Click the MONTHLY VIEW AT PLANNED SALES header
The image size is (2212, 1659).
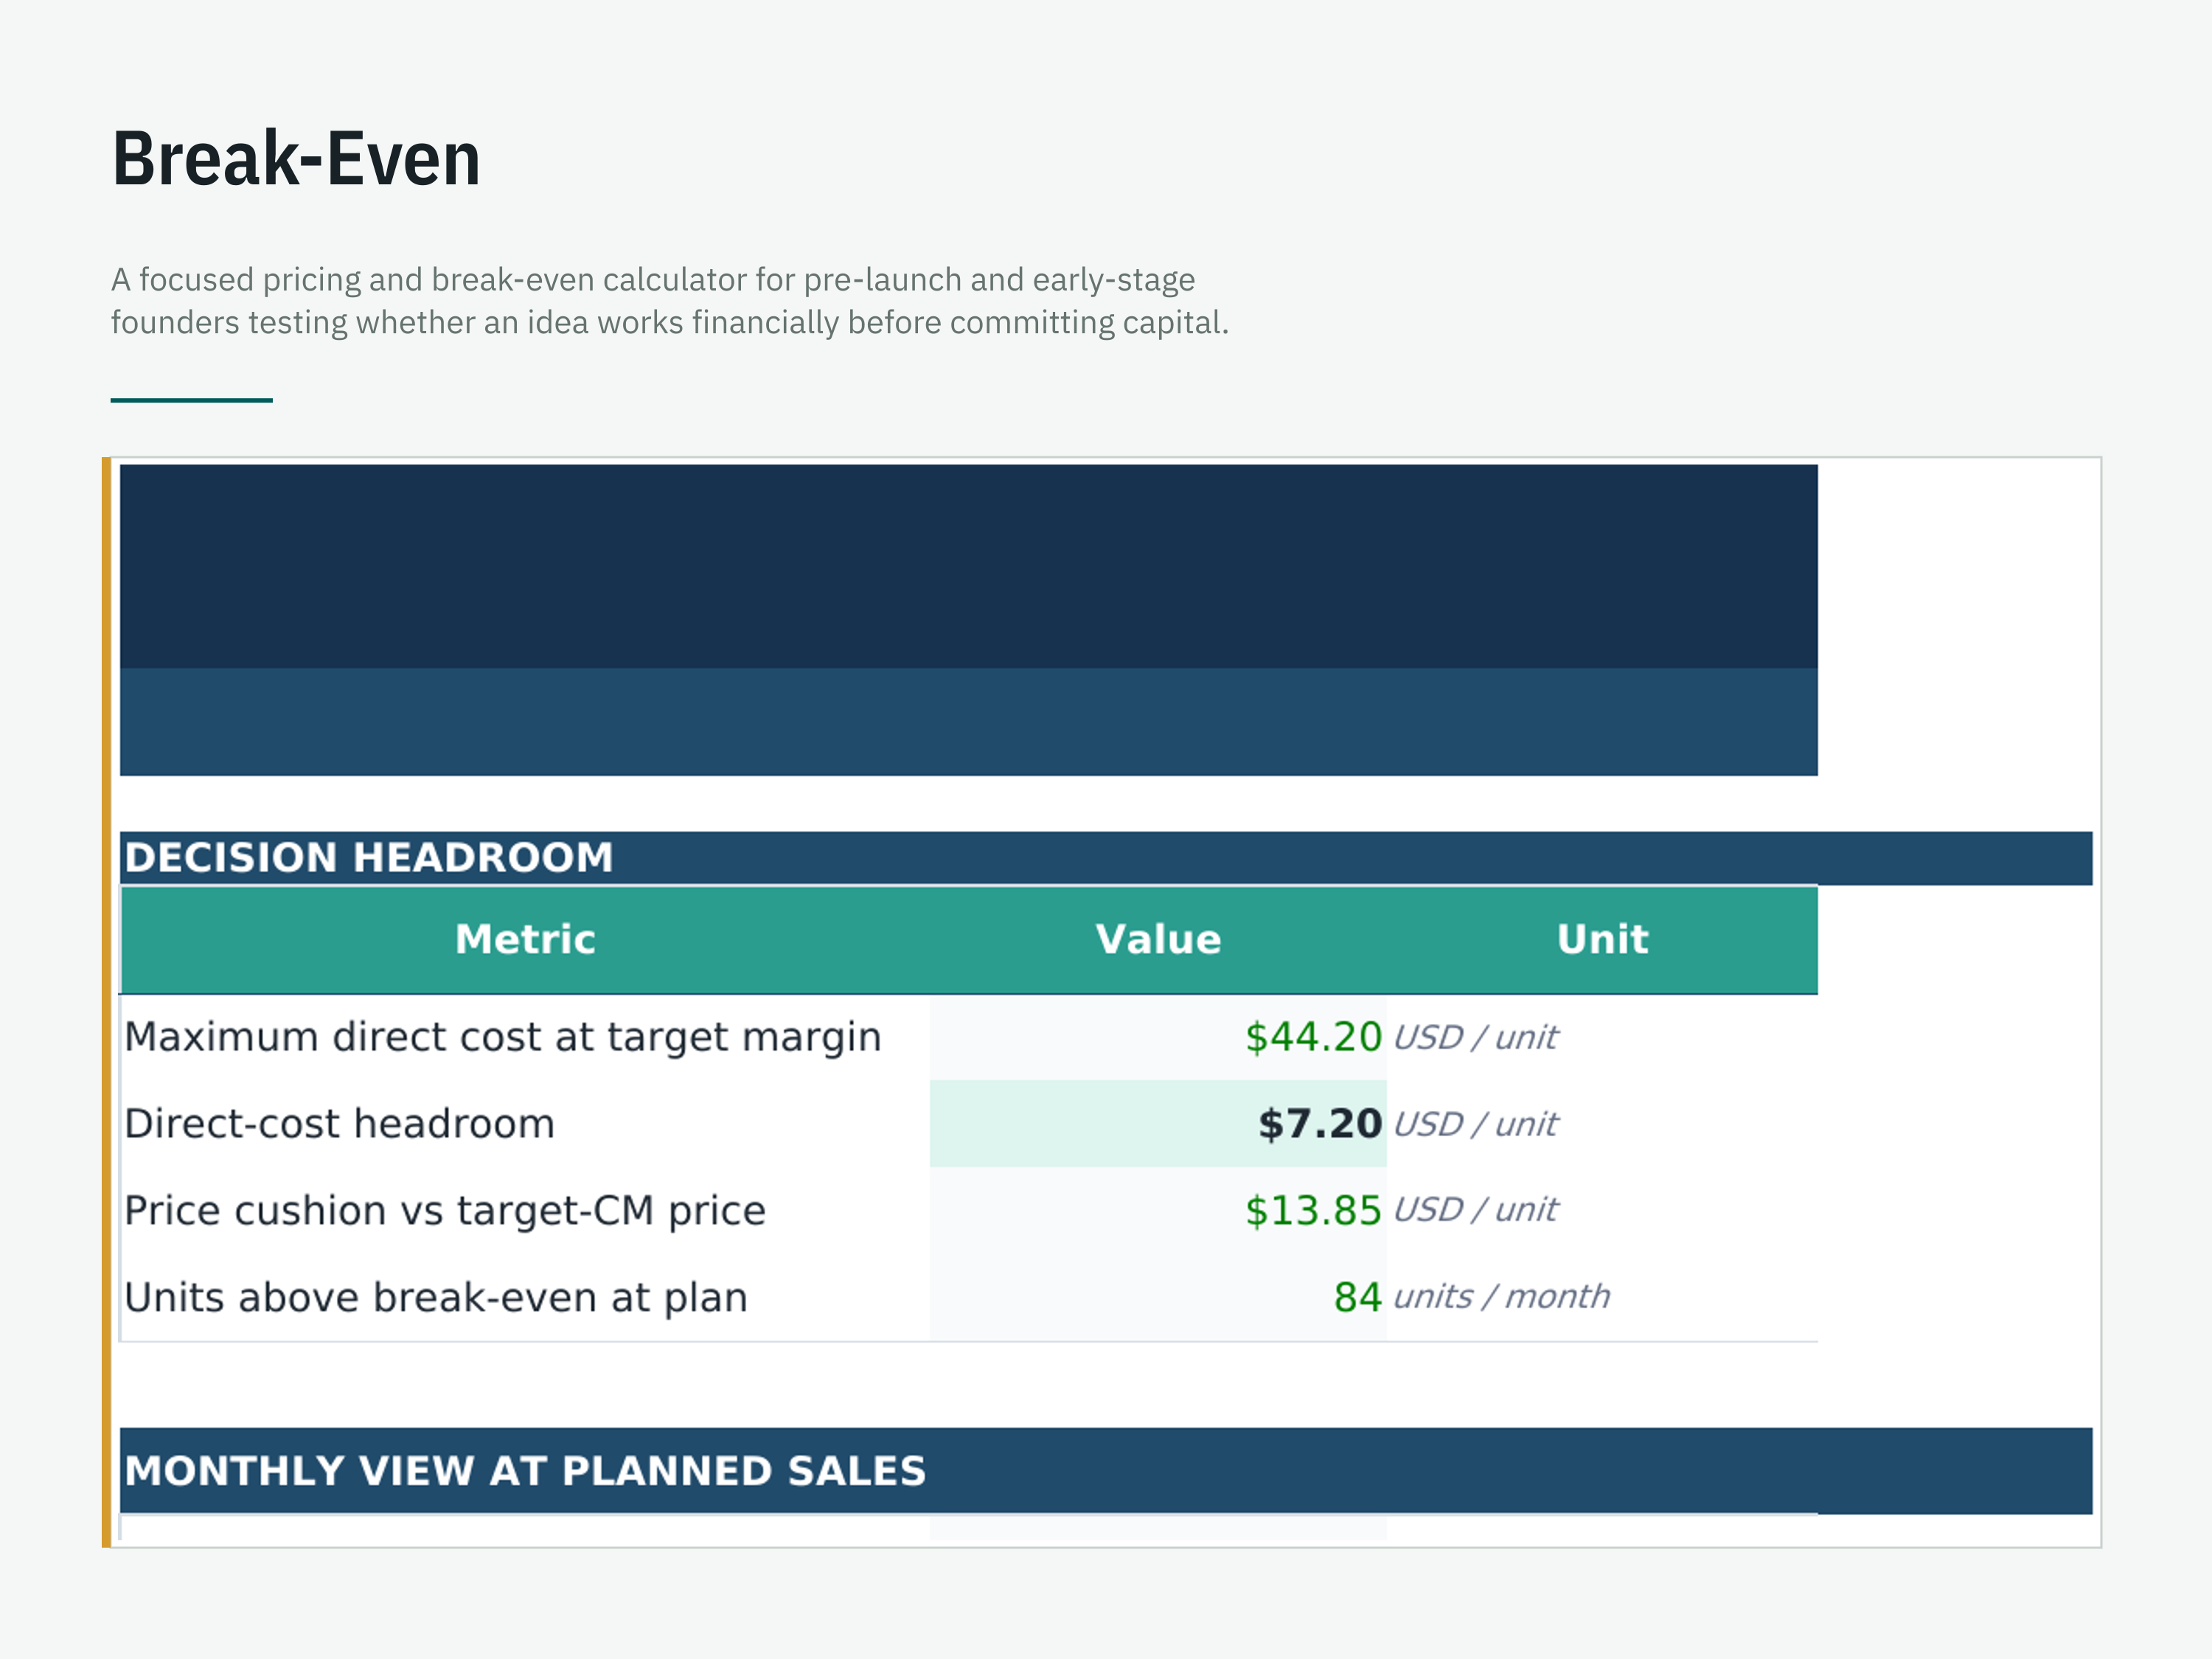tap(1106, 1471)
